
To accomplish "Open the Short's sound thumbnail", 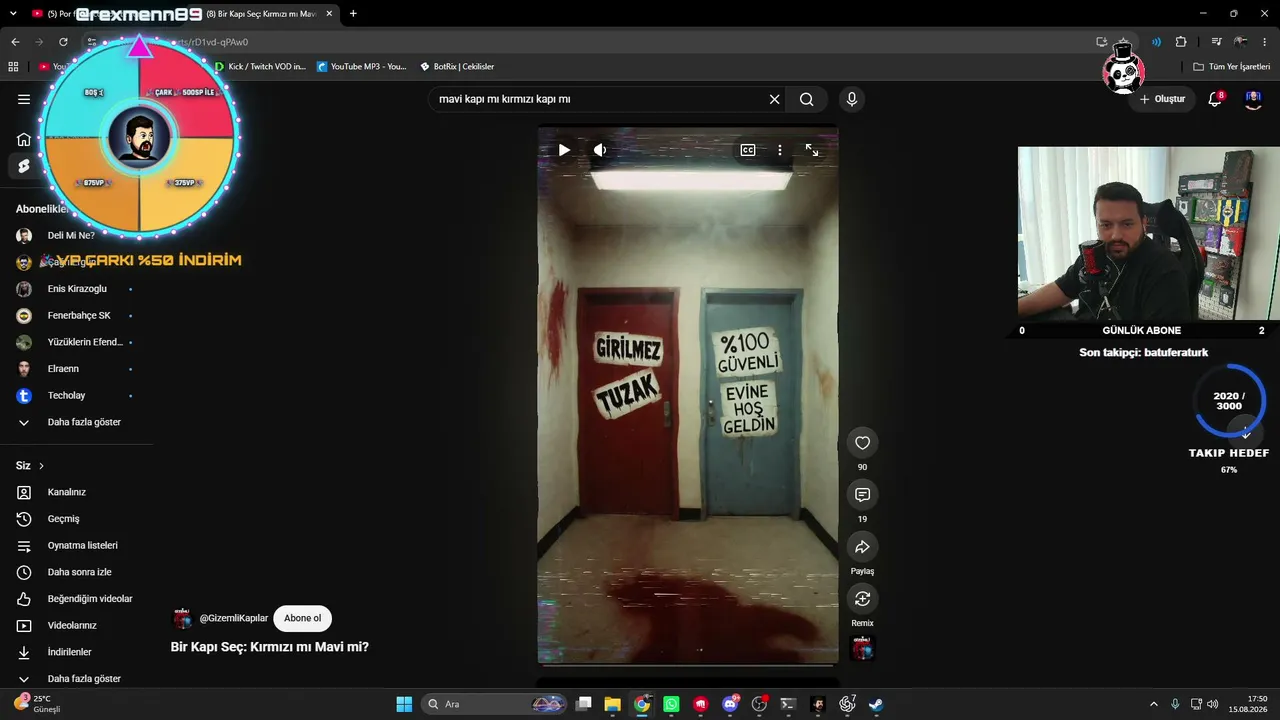I will pyautogui.click(x=862, y=648).
